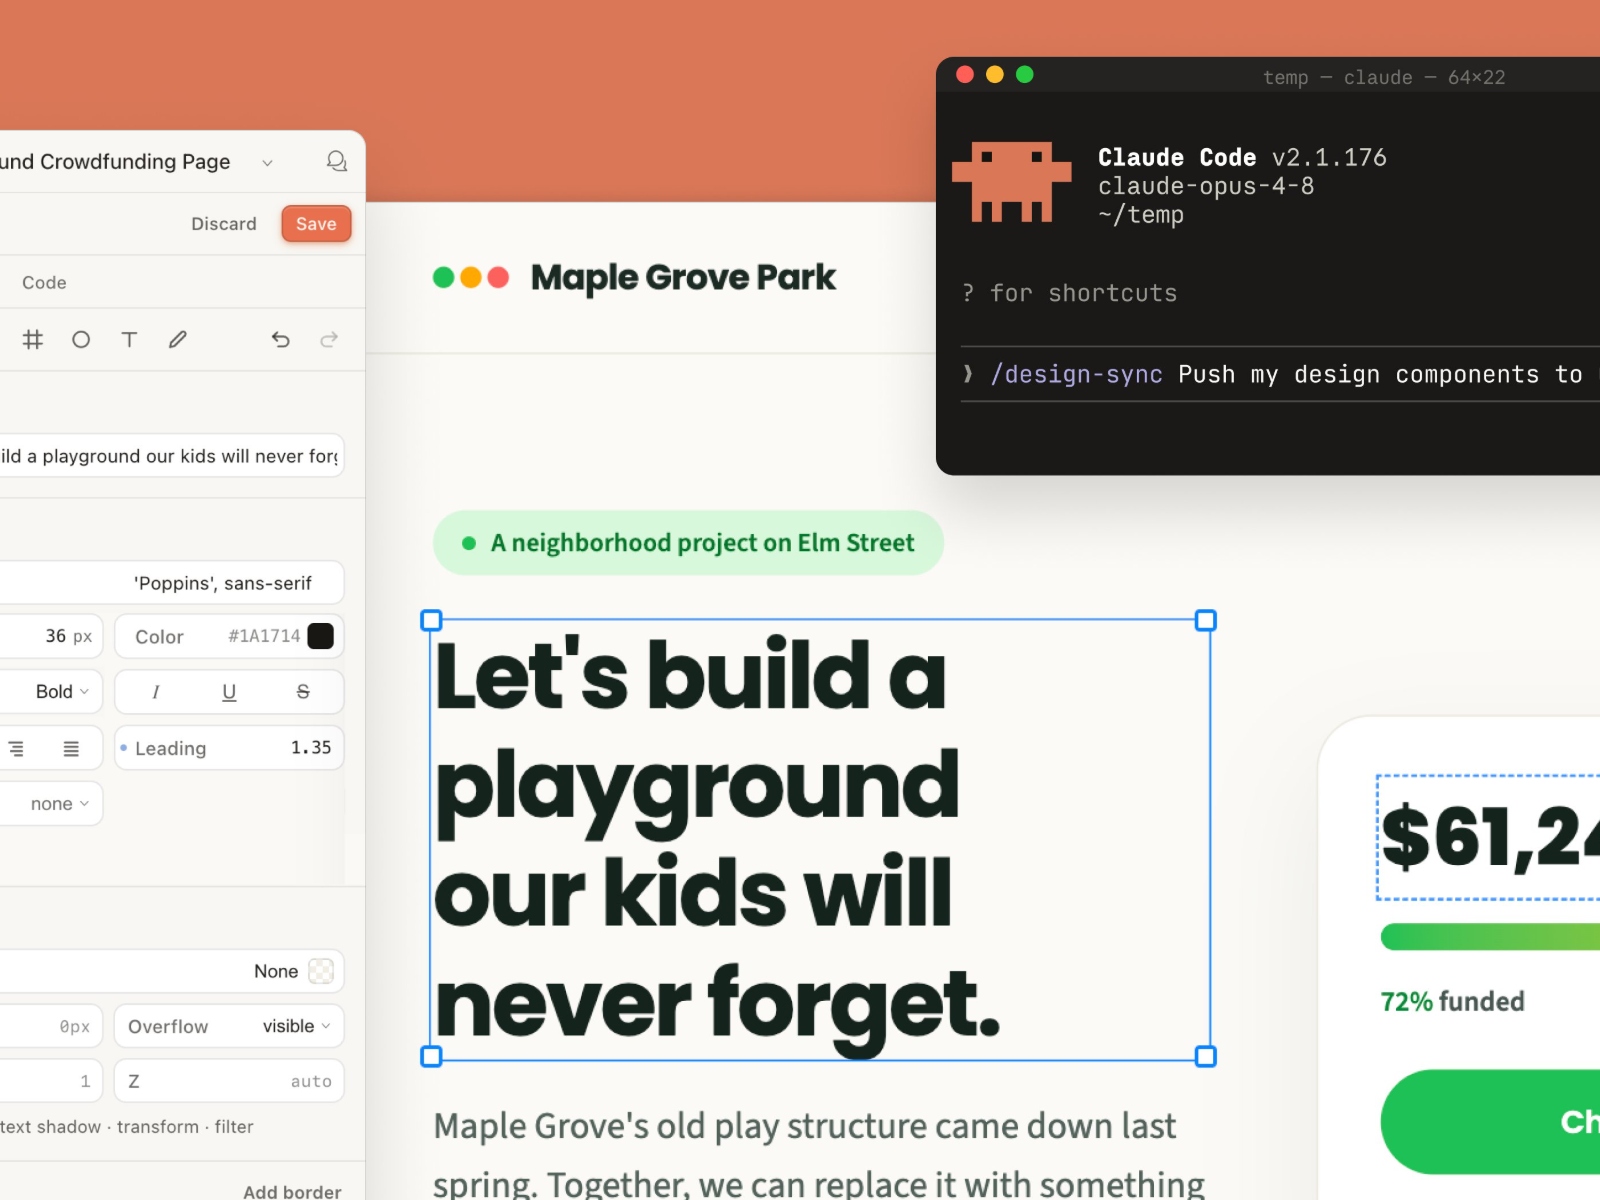The width and height of the screenshot is (1600, 1200).
Task: Open the comments chat bubble icon
Action: pos(337,161)
